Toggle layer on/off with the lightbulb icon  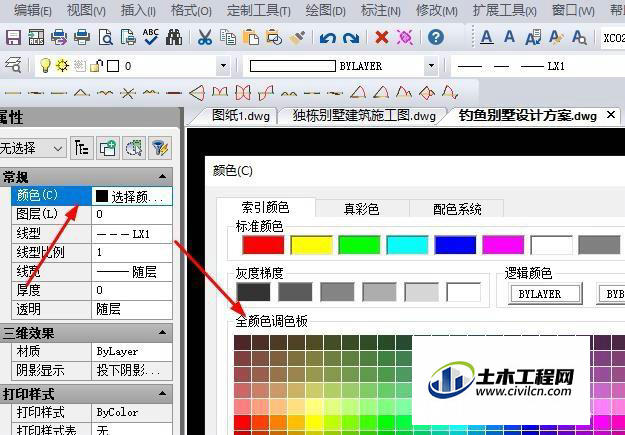coord(45,65)
